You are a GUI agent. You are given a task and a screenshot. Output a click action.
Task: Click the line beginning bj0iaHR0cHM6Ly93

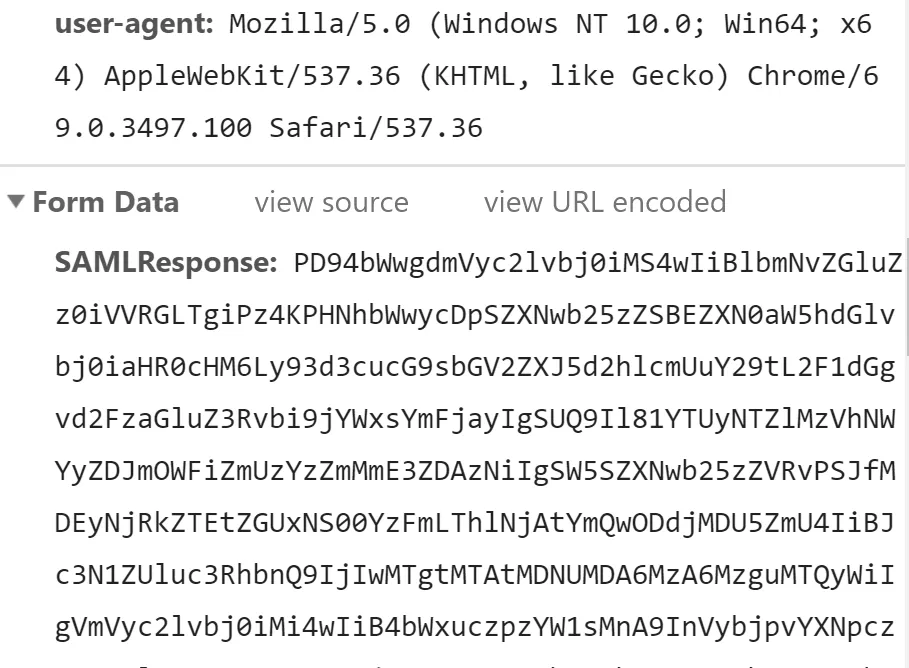(475, 368)
